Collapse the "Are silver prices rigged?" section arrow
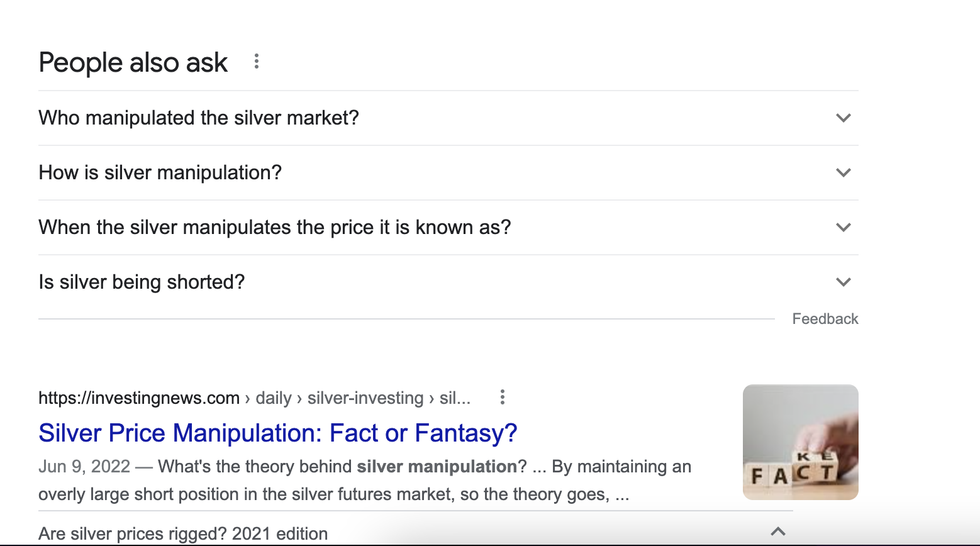This screenshot has height=546, width=980. [778, 532]
